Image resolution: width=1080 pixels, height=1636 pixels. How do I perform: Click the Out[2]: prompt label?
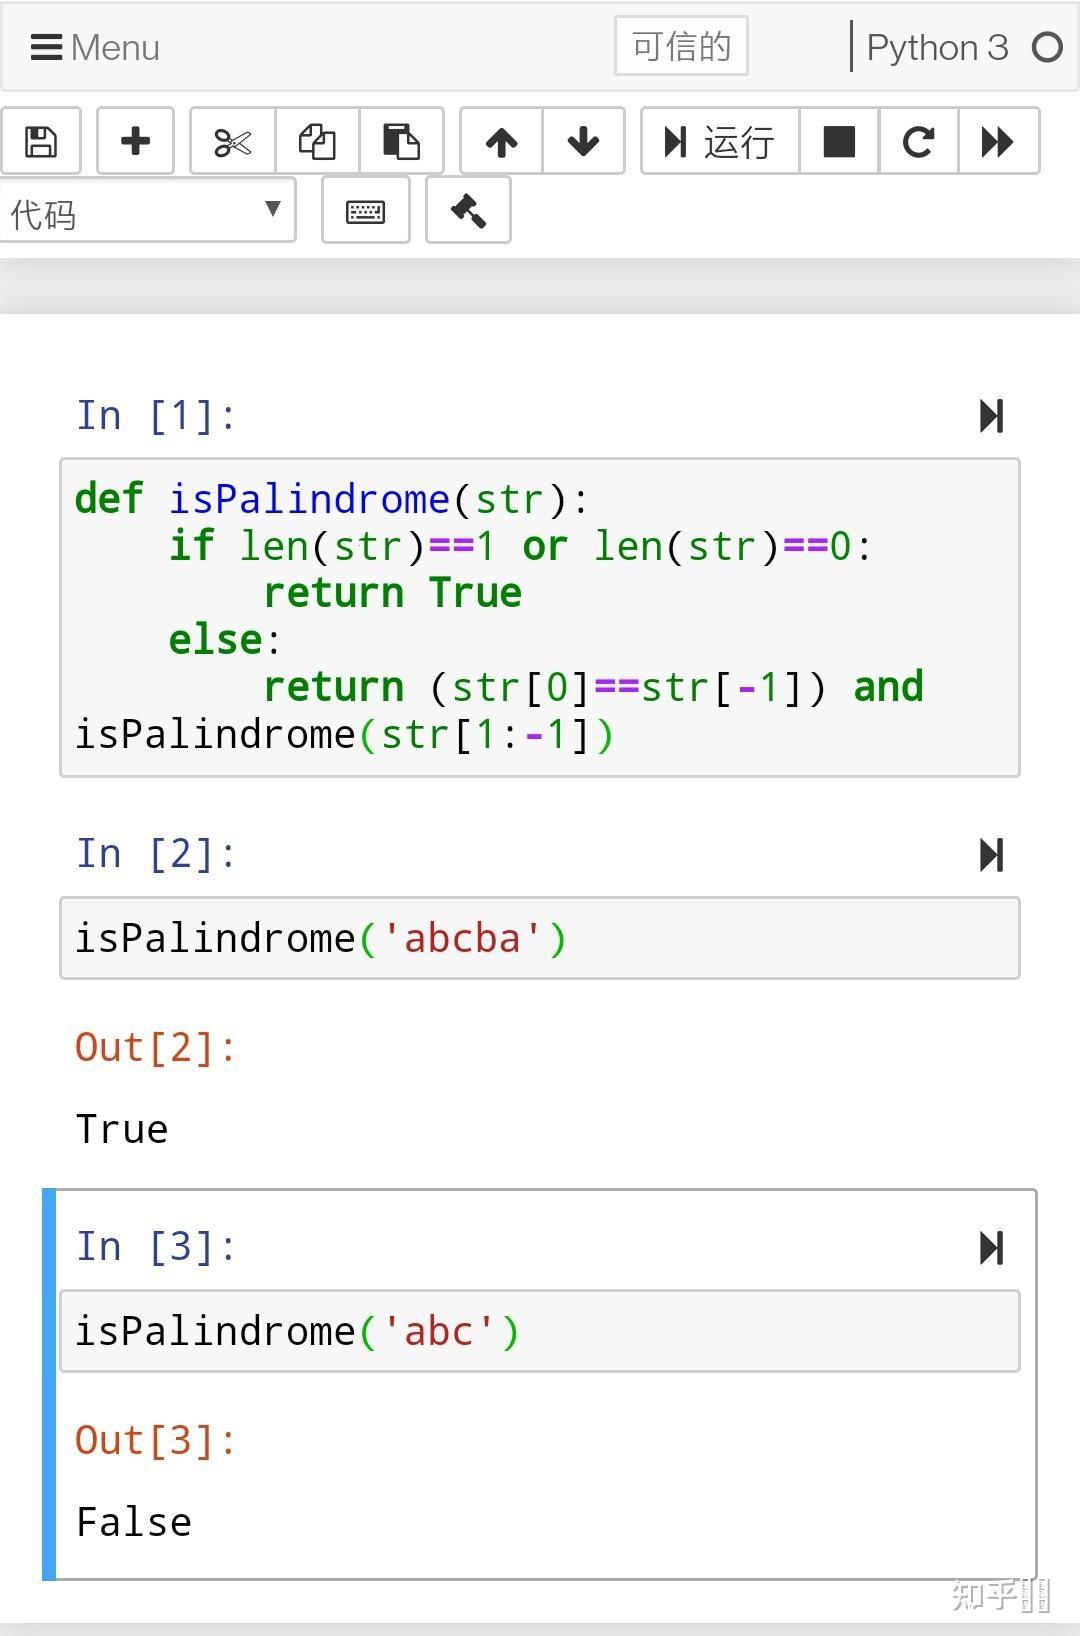[156, 1048]
